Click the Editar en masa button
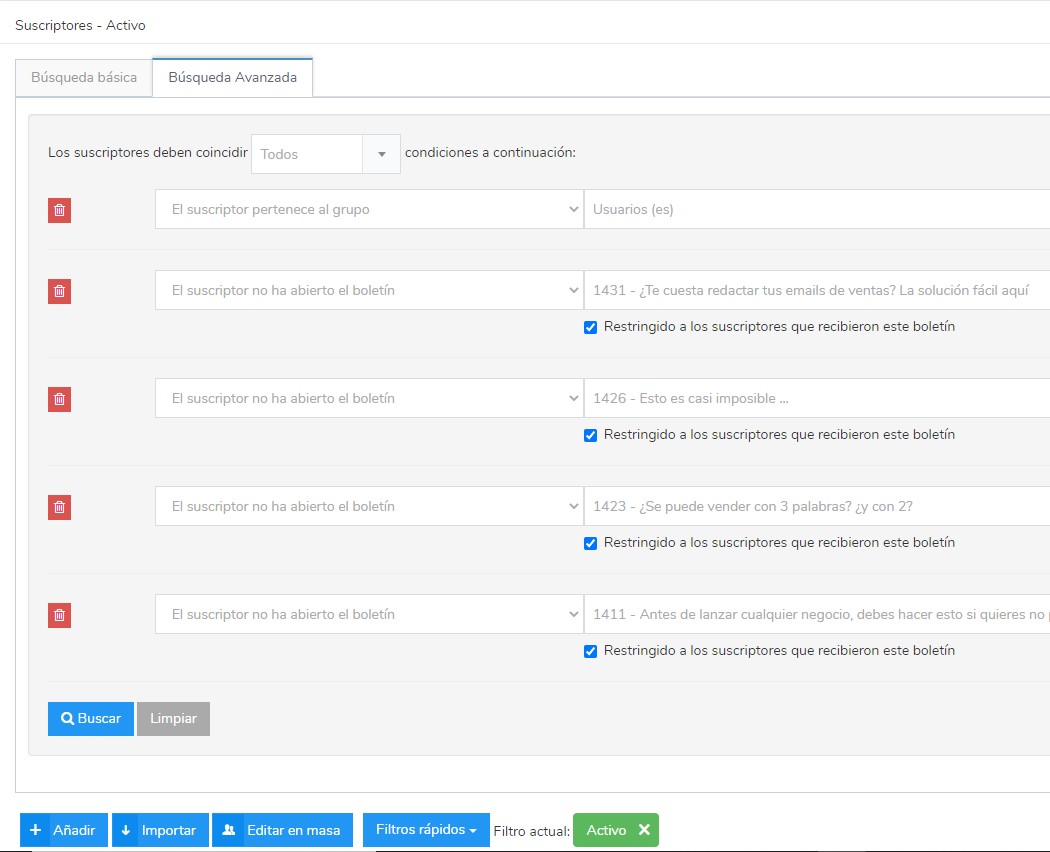The height and width of the screenshot is (852, 1050). pos(282,830)
